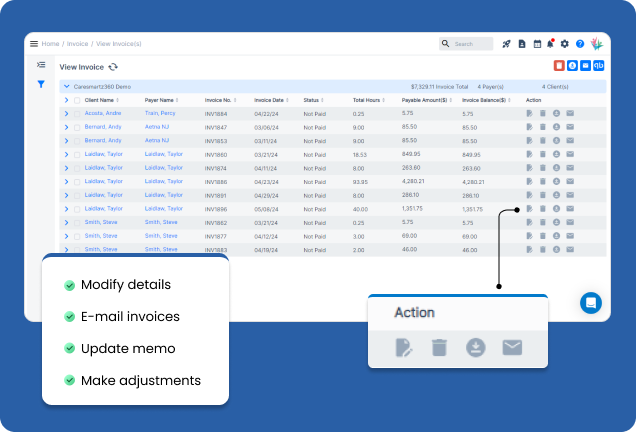The image size is (636, 432).
Task: Click email icon for invoice INV1847
Action: 570,128
